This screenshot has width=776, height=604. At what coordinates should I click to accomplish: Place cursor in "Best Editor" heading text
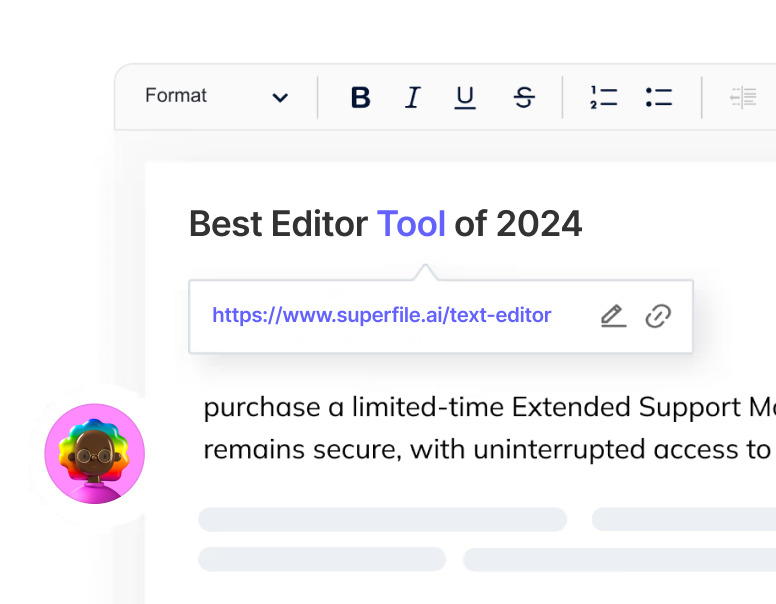click(278, 224)
